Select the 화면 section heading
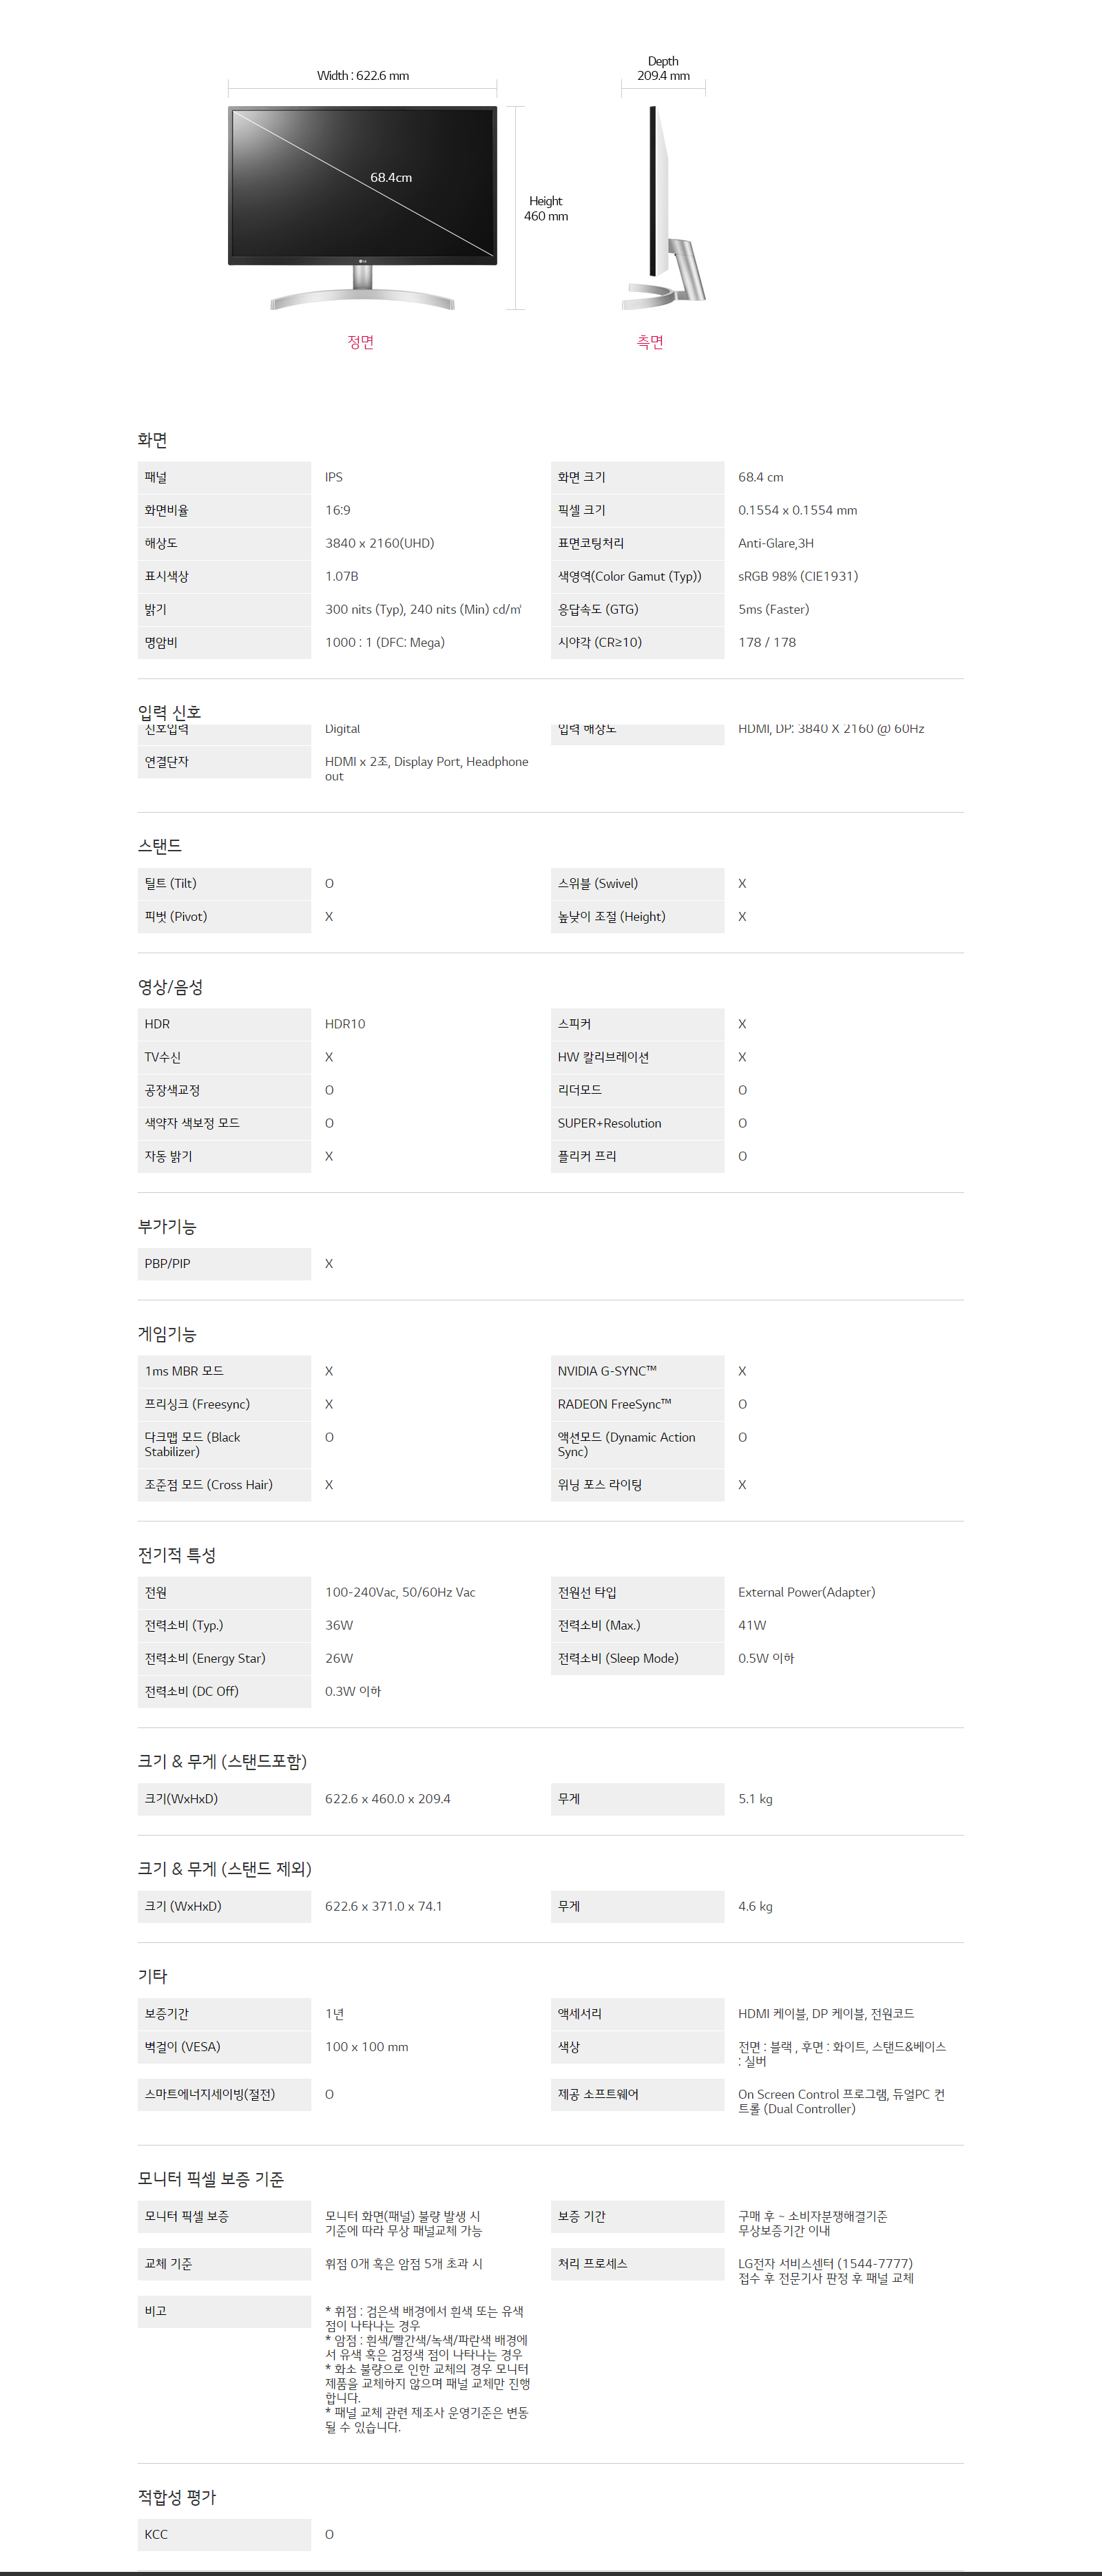1102x2576 pixels. click(152, 440)
